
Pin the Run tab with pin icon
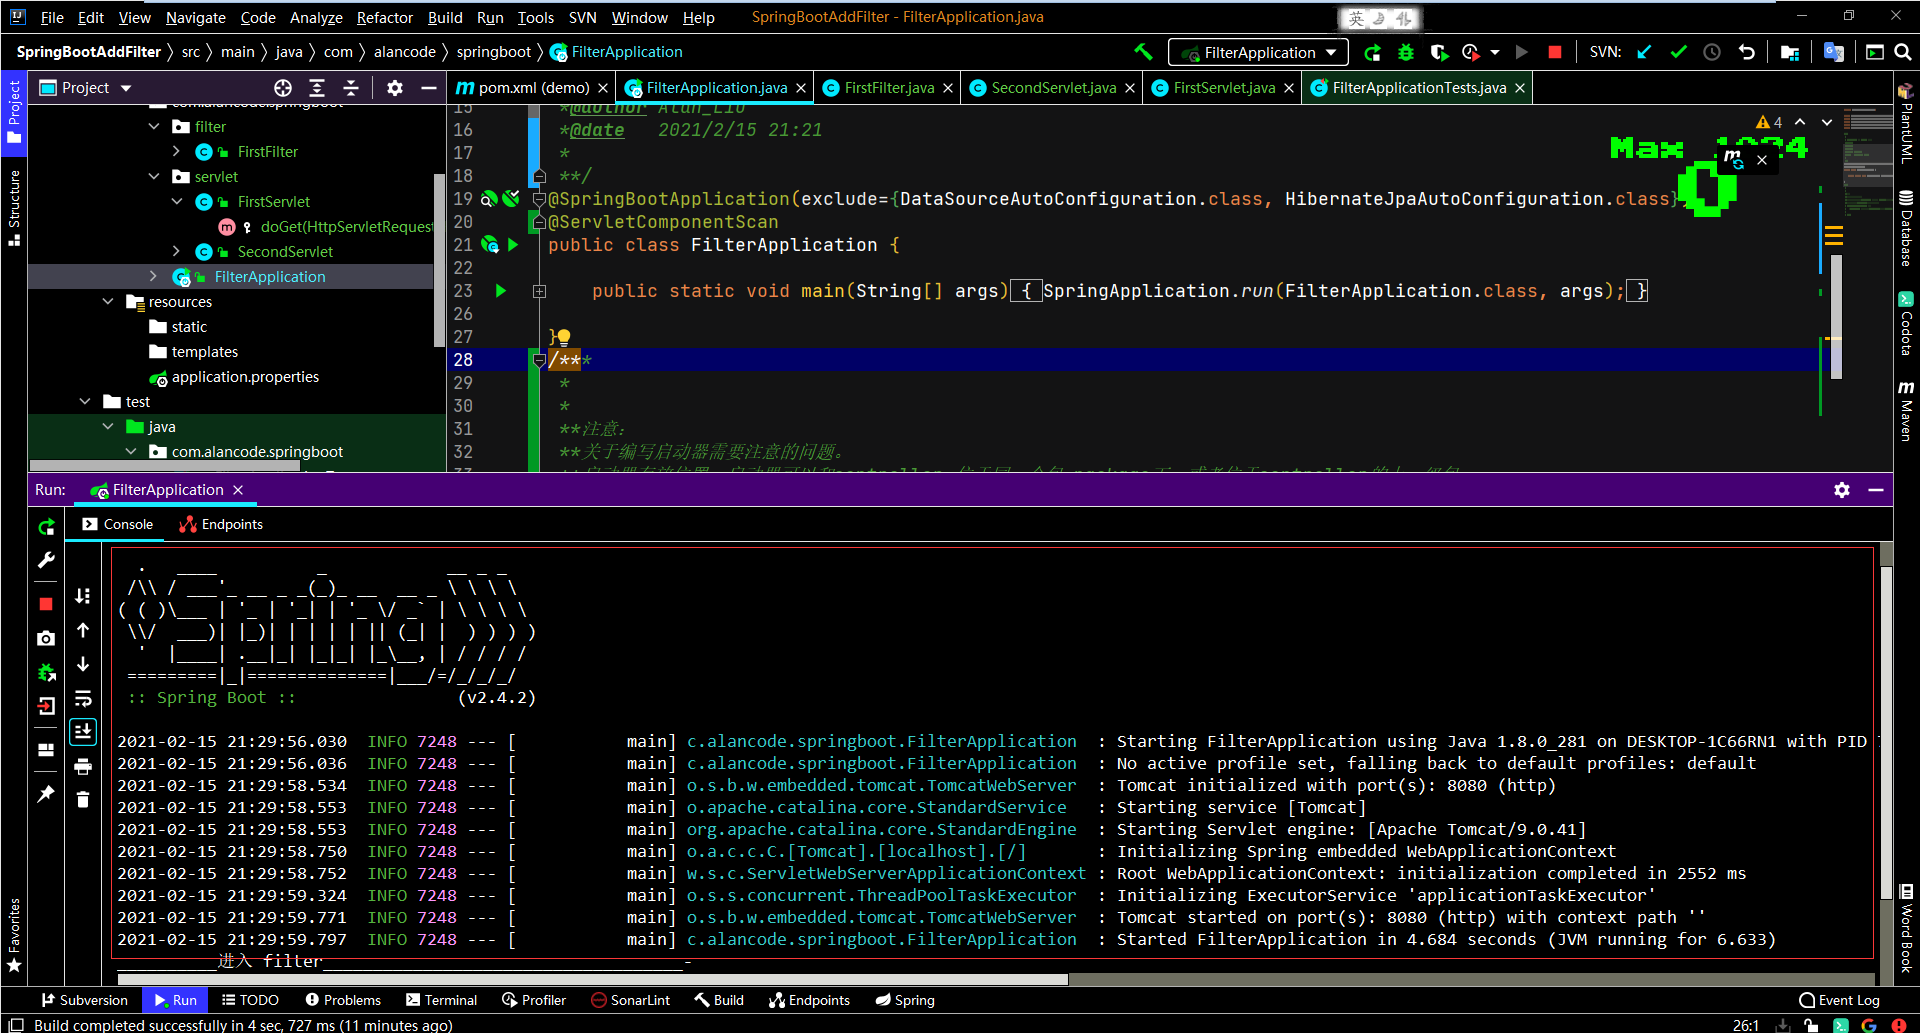(x=46, y=794)
